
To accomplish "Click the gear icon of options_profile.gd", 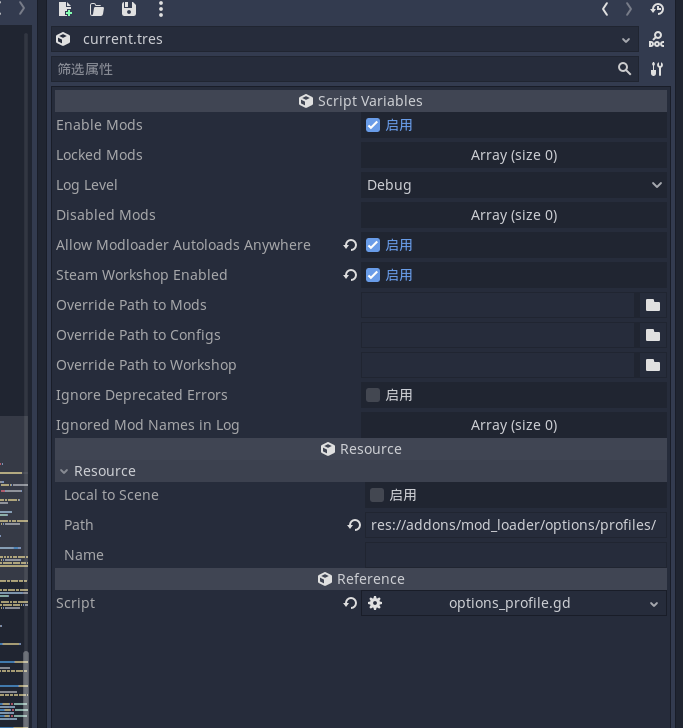I will [x=375, y=603].
